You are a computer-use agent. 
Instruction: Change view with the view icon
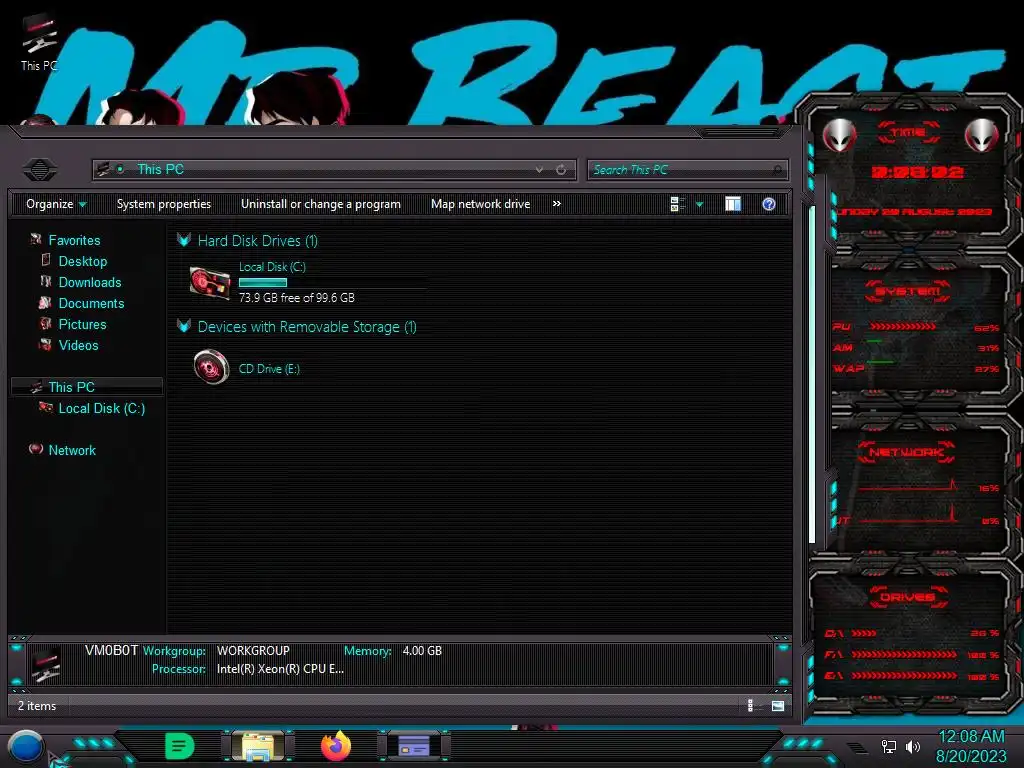[677, 204]
